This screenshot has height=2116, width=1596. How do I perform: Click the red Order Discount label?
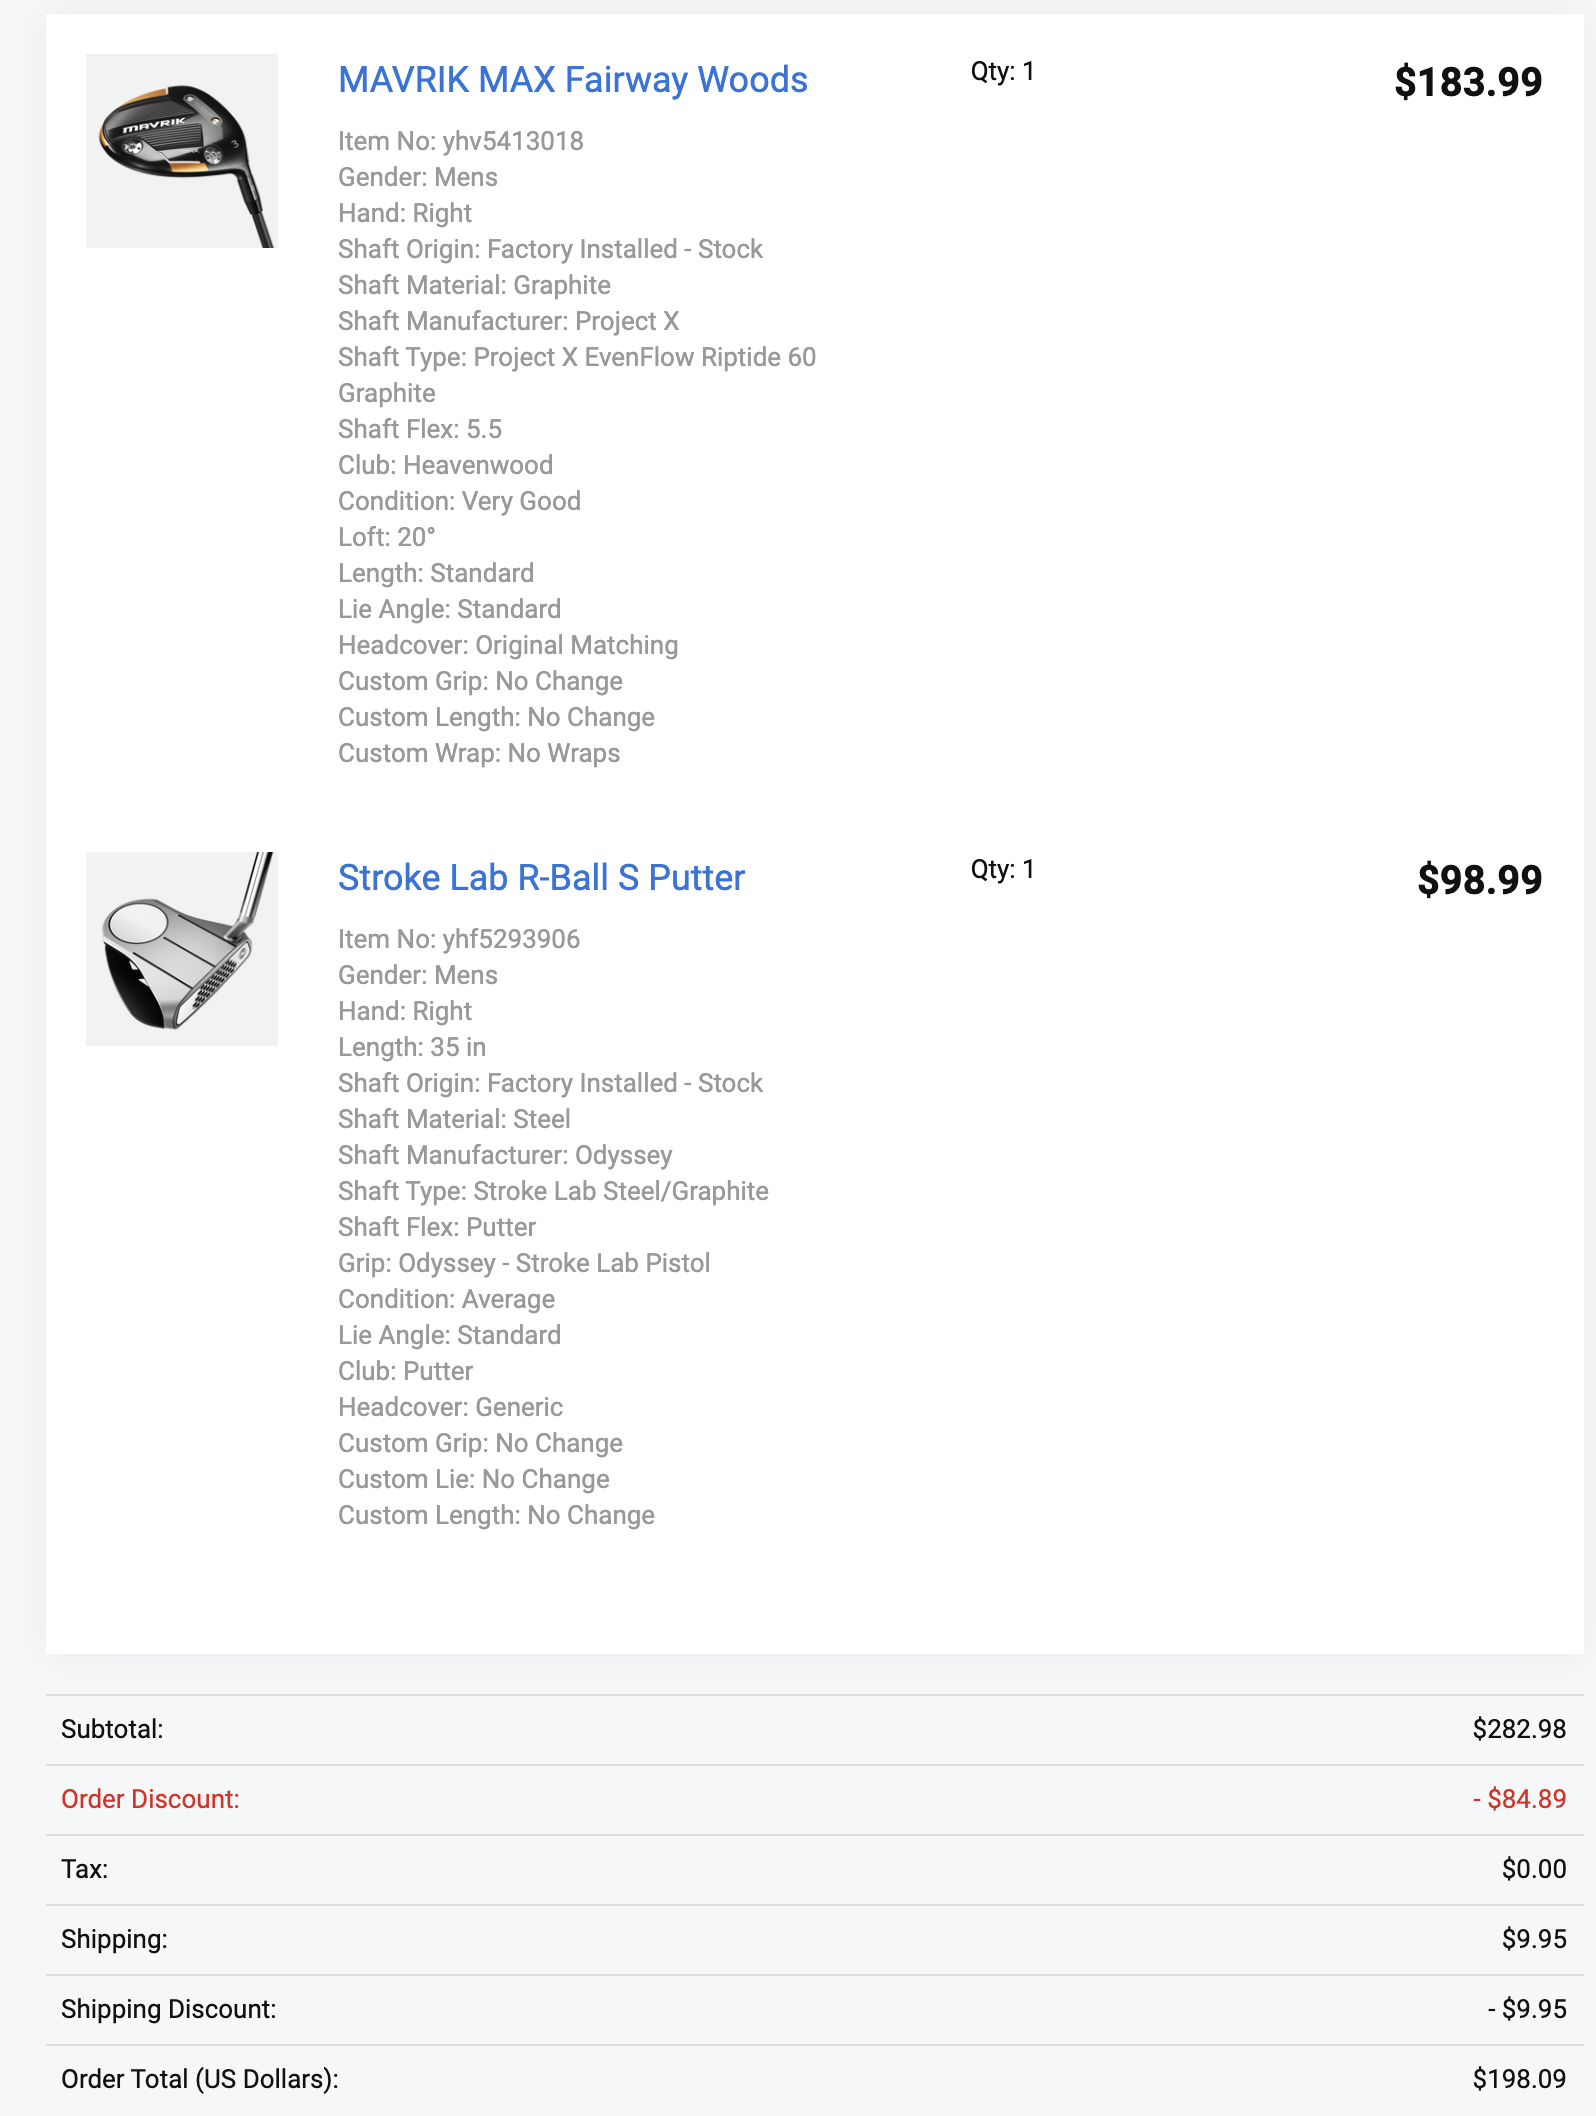150,1799
